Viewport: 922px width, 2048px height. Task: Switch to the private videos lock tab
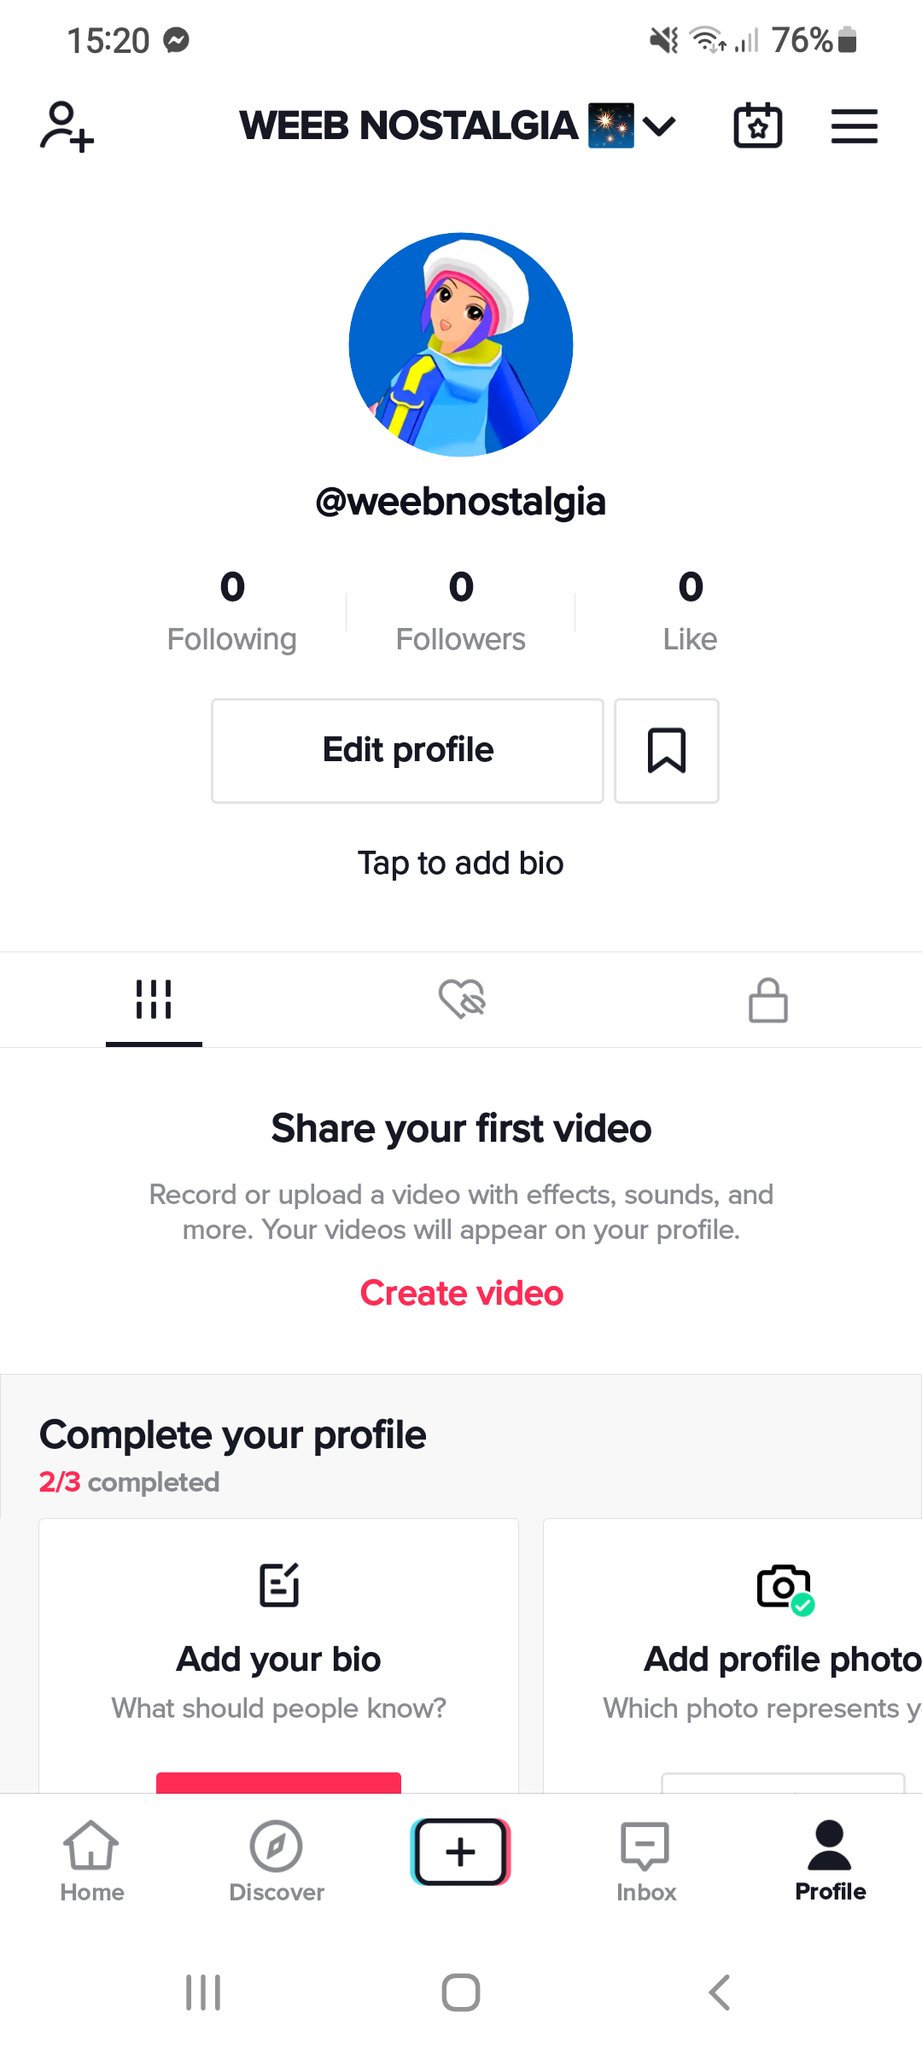click(768, 999)
